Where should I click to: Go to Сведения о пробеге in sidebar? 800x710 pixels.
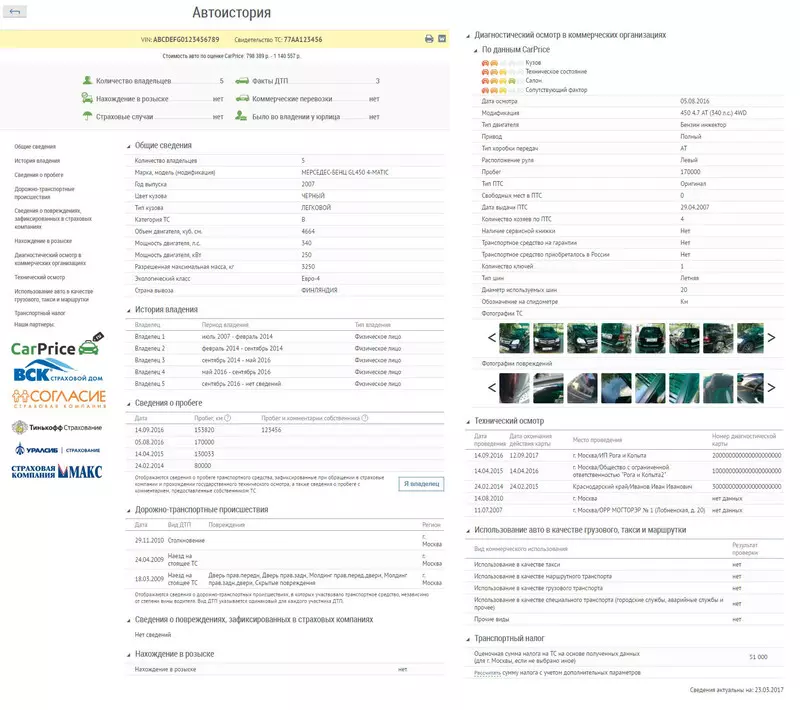[39, 175]
